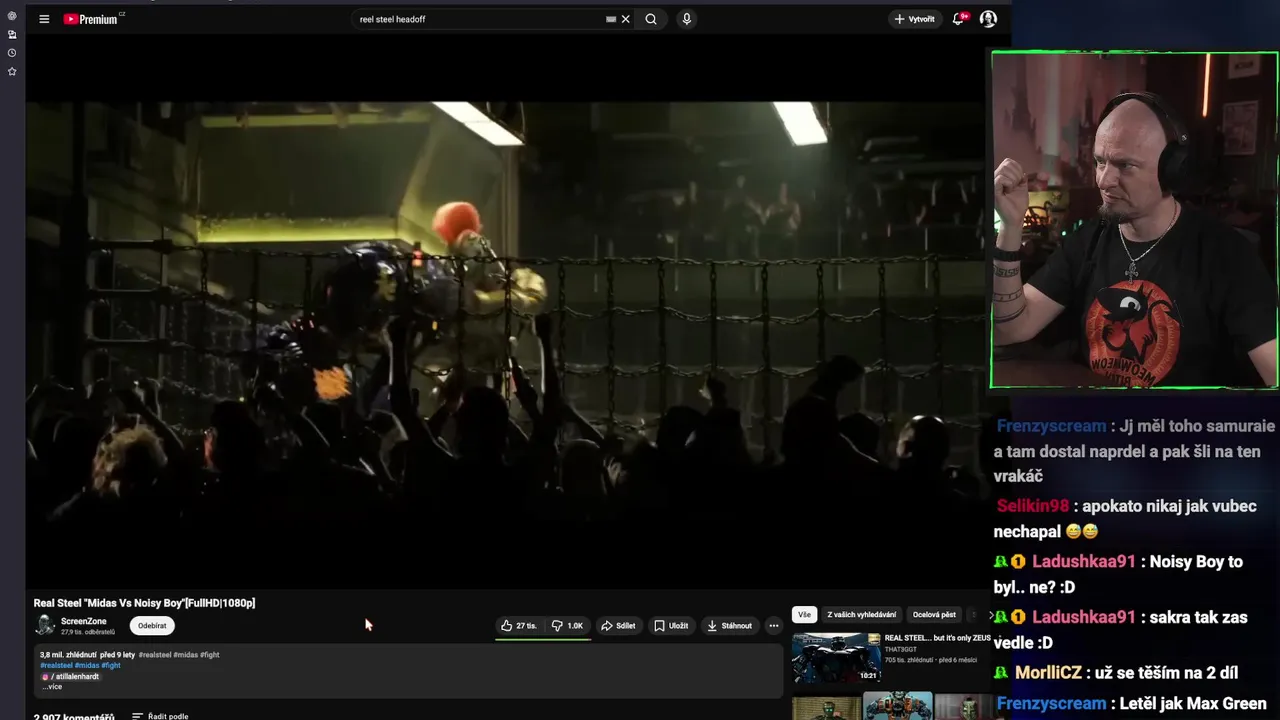Save the video with Uložit

(671, 626)
